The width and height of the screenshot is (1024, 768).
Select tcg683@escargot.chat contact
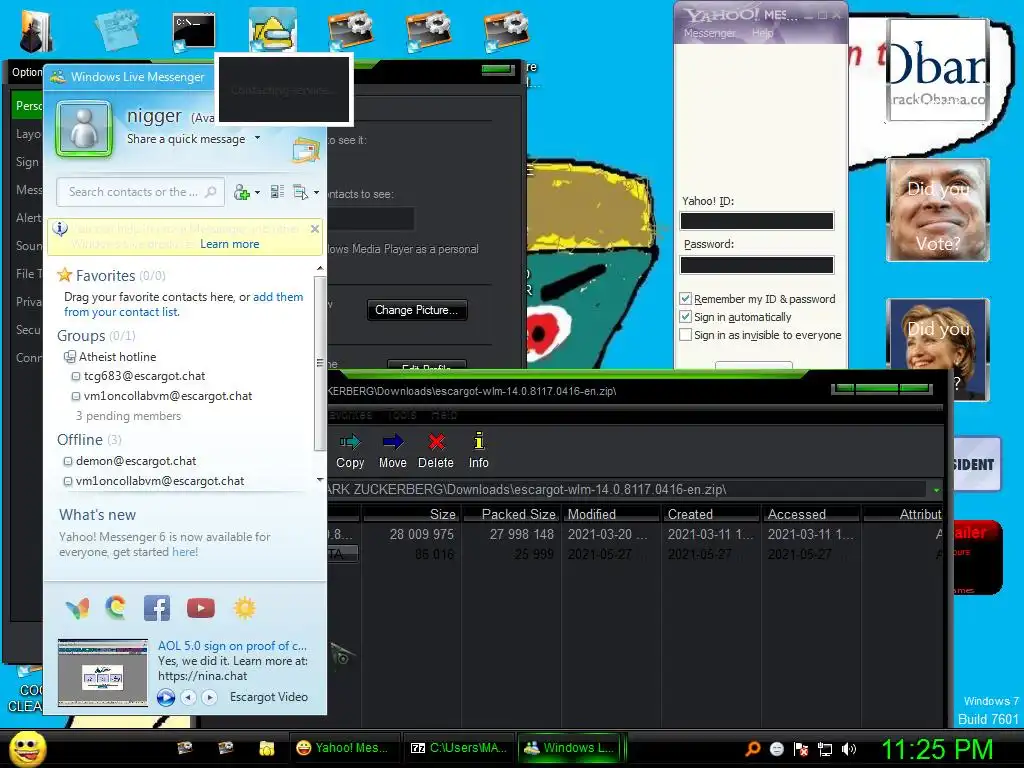click(x=144, y=376)
